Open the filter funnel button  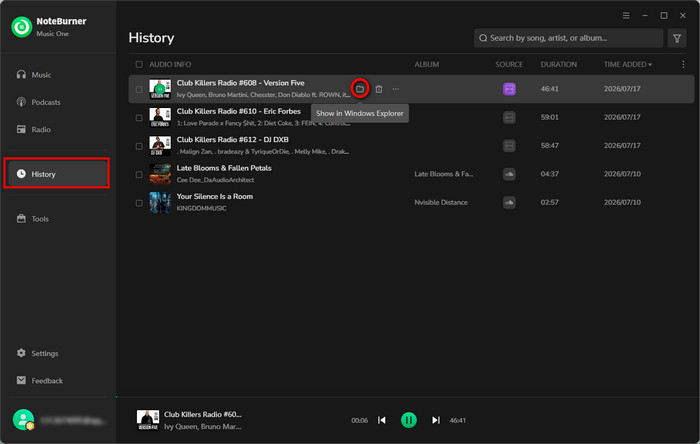point(677,38)
